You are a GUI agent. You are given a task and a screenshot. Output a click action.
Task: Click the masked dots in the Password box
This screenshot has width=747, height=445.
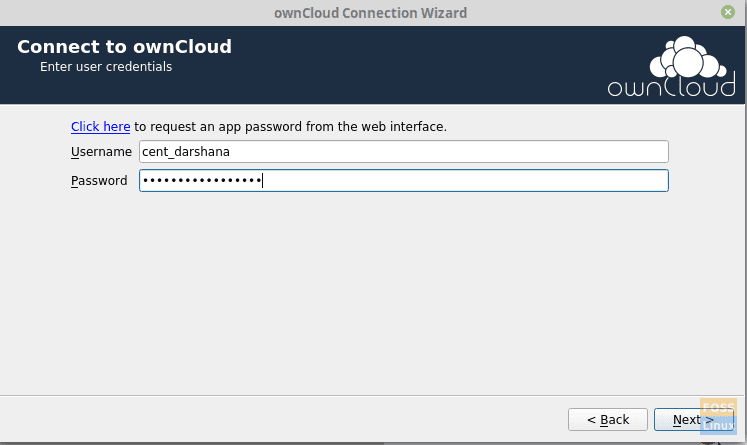click(x=202, y=181)
